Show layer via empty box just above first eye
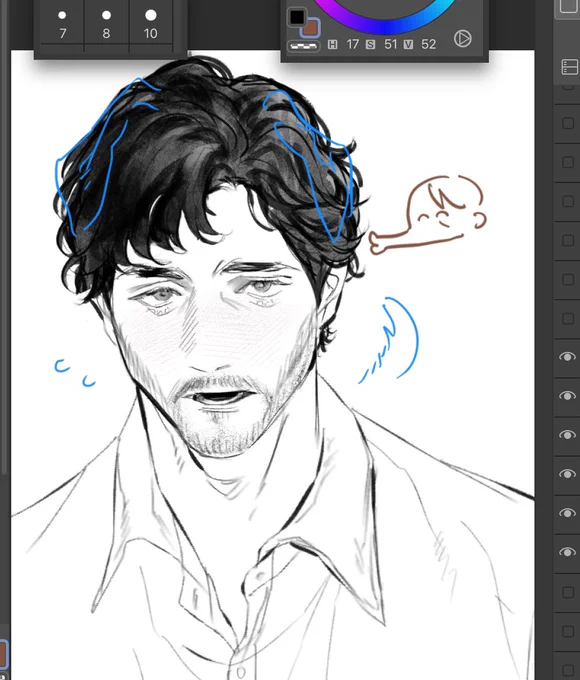Viewport: 580px width, 680px height. (x=568, y=319)
